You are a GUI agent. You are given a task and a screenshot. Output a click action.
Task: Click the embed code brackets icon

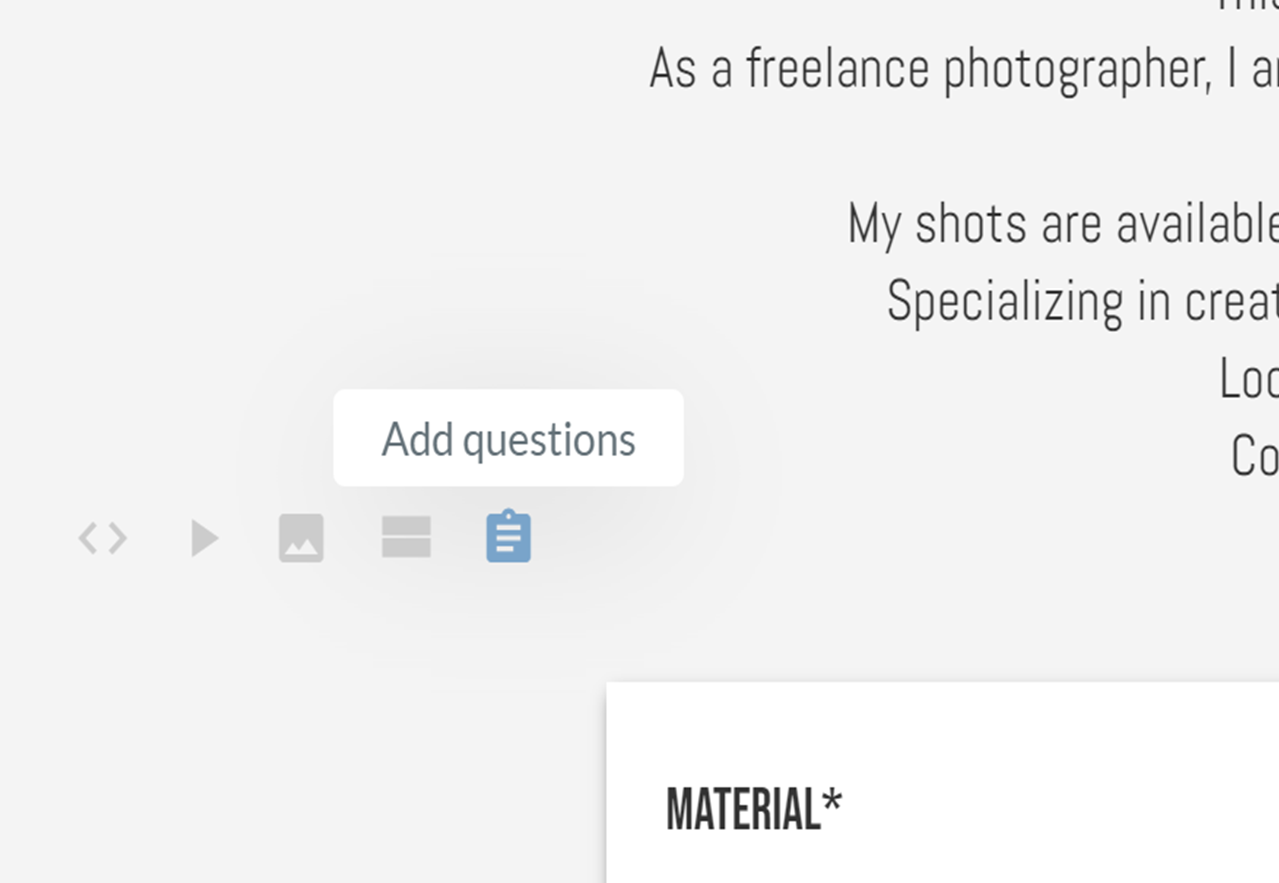pos(103,539)
